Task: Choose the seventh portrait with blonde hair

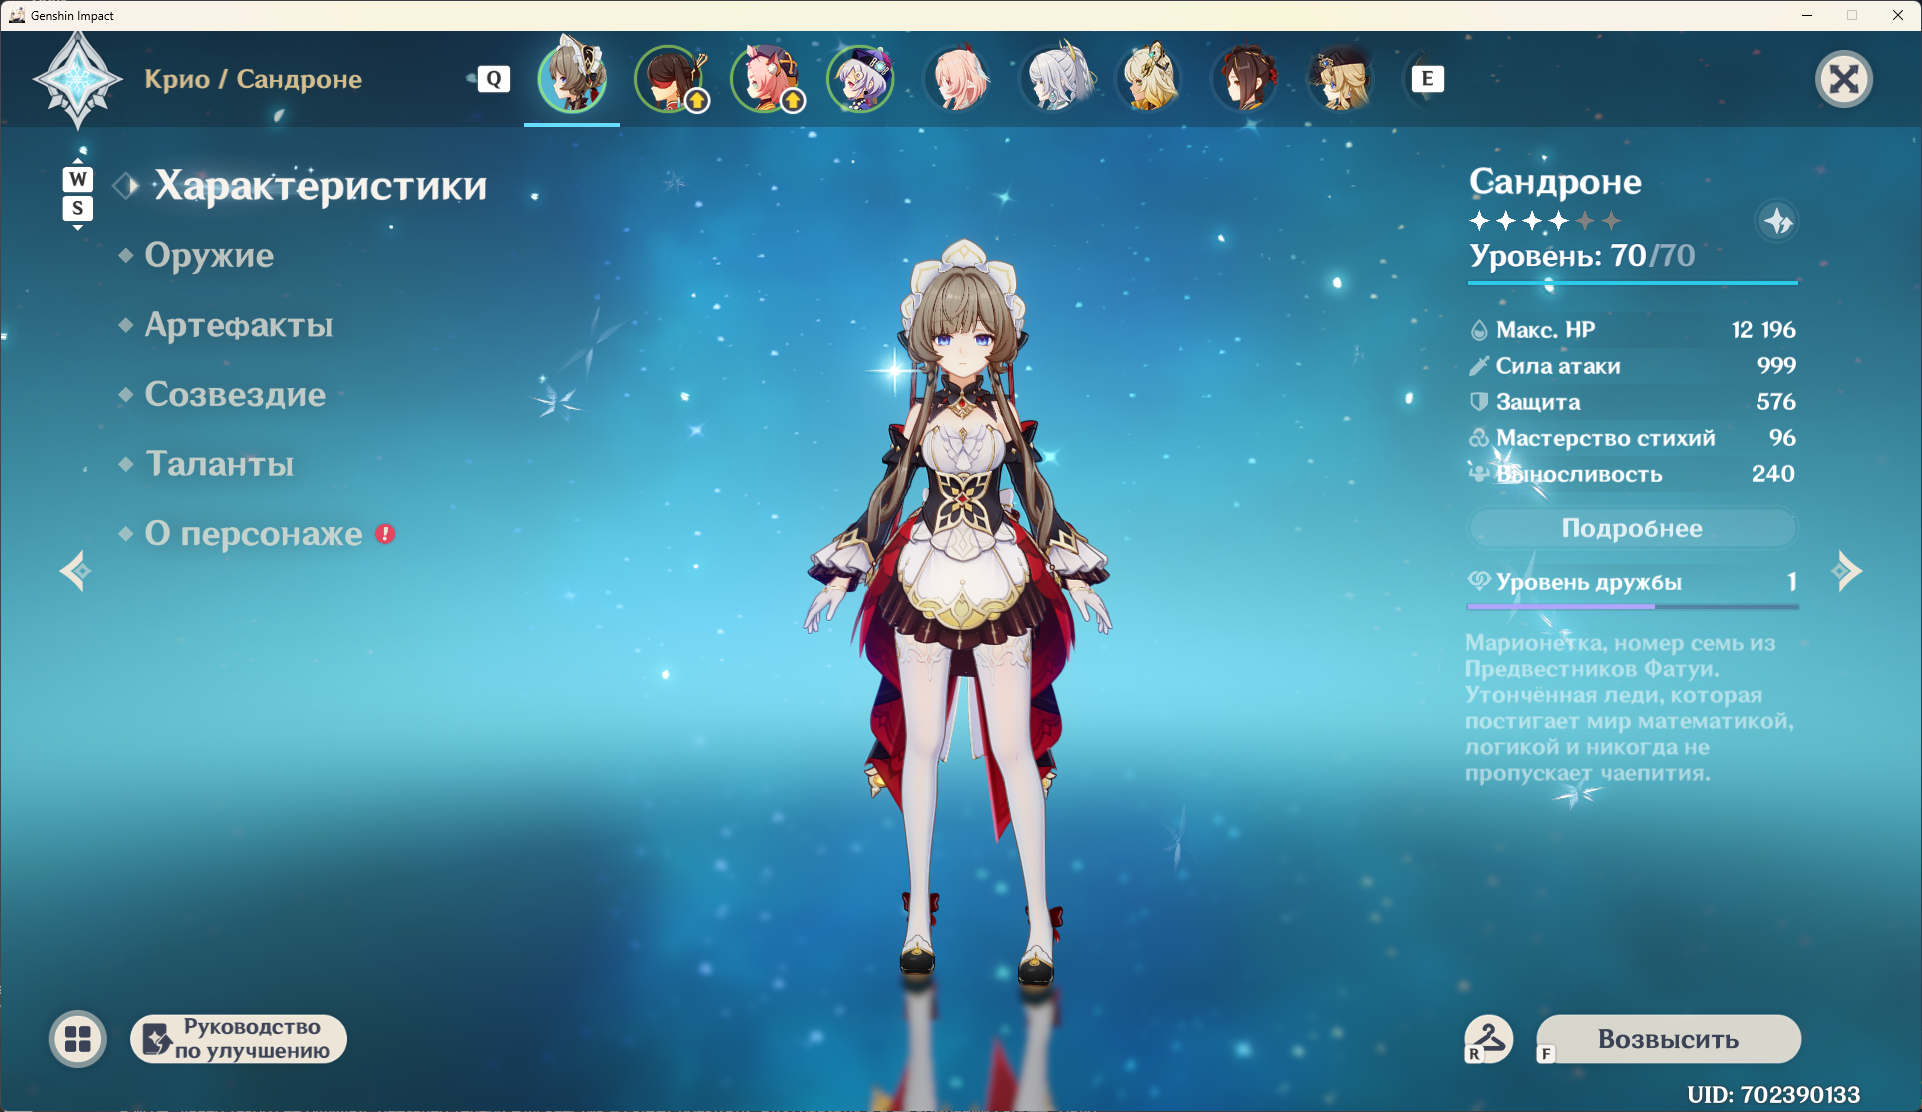Action: (1149, 78)
